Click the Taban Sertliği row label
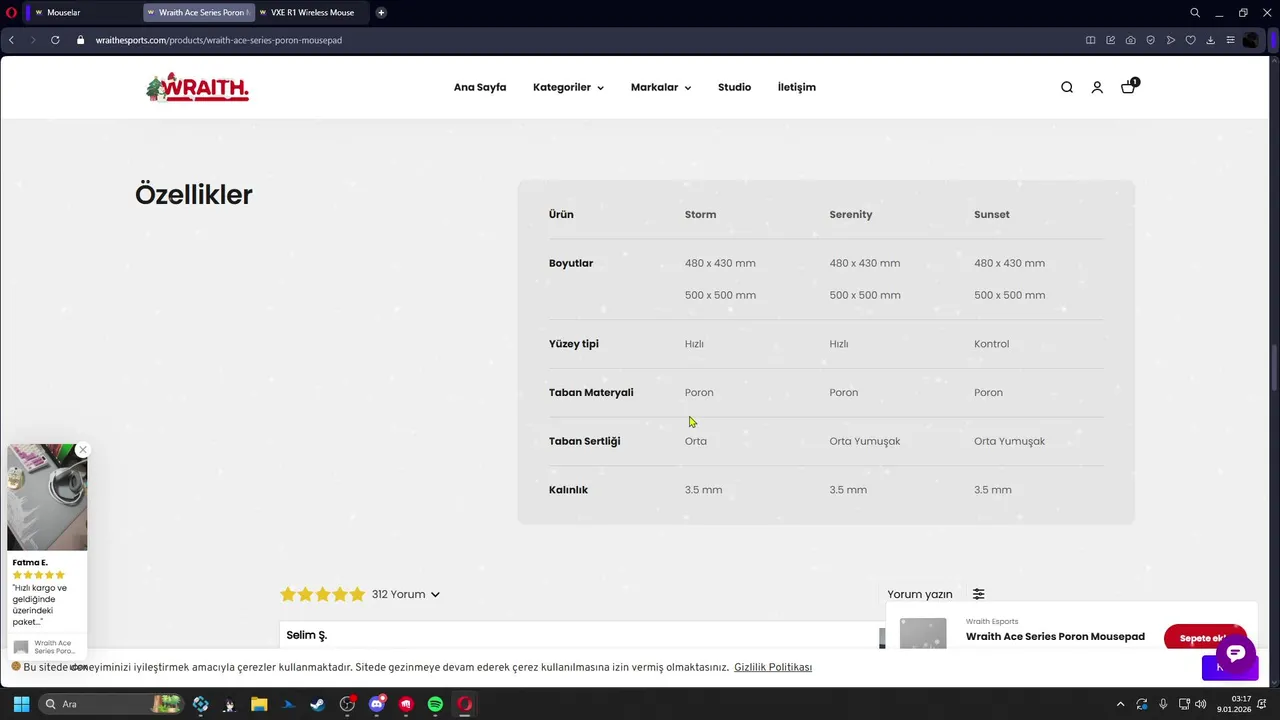The height and width of the screenshot is (720, 1280). pos(585,441)
